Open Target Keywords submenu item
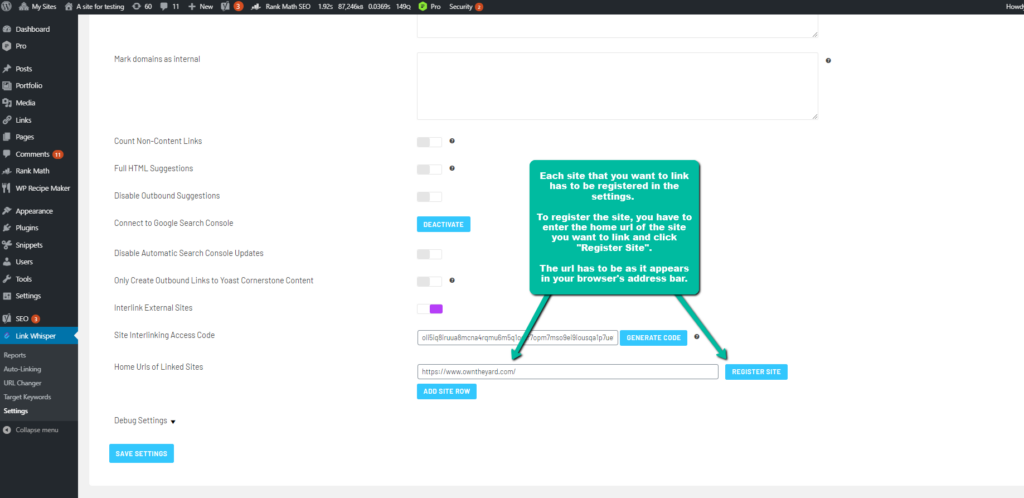This screenshot has width=1024, height=498. click(27, 397)
